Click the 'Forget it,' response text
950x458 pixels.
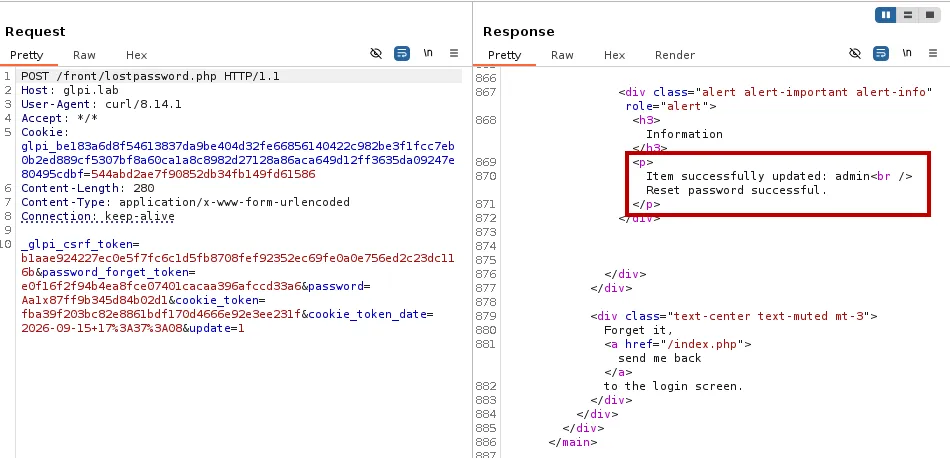[x=639, y=330]
